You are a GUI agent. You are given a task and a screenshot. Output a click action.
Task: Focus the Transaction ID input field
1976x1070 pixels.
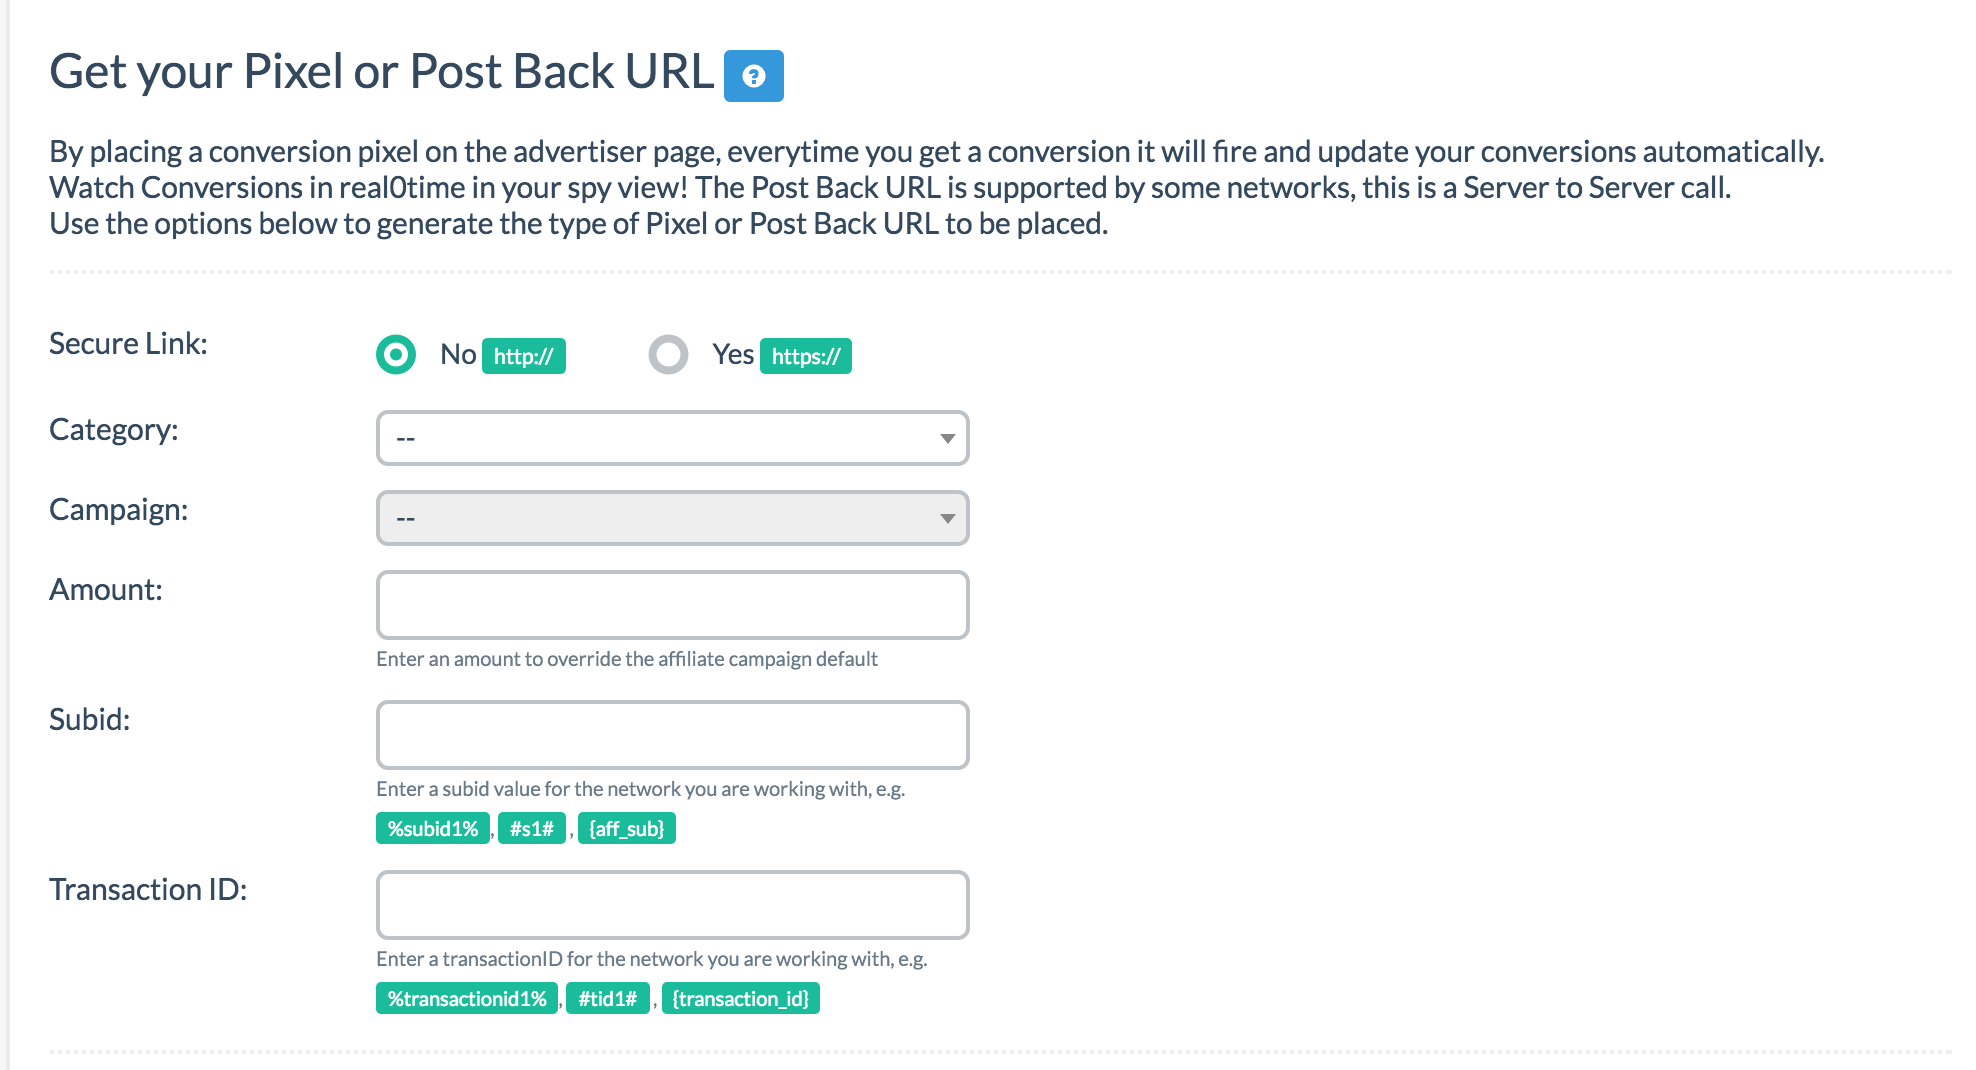coord(672,905)
